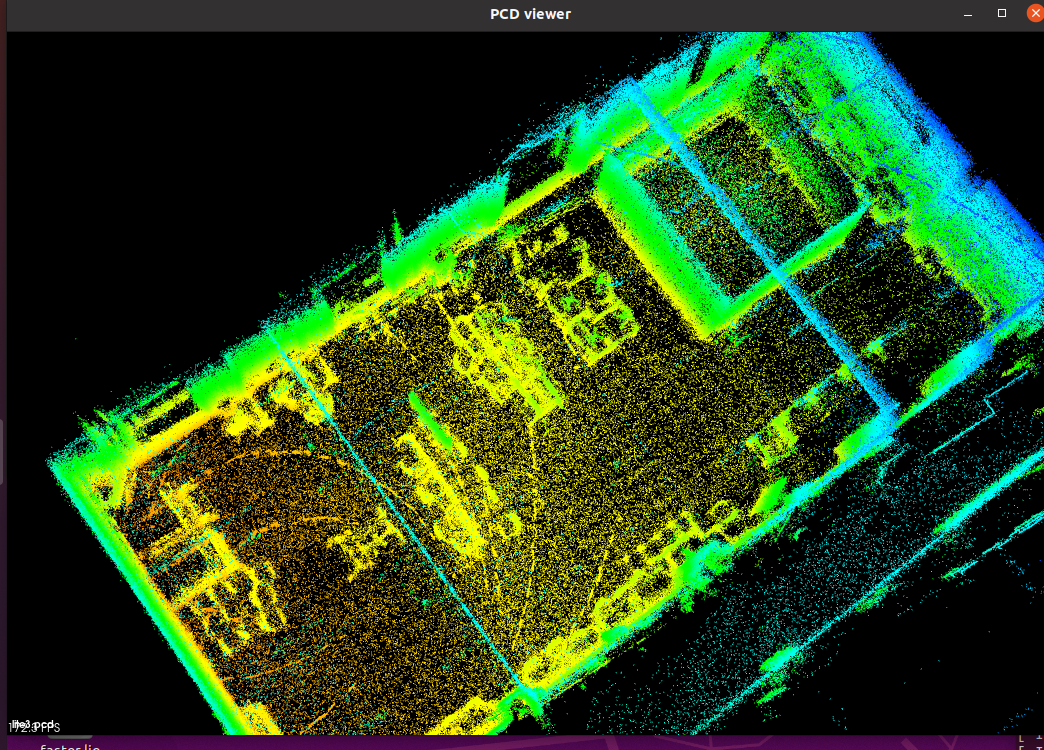Screen dimensions: 1044x750
Task: Select the 'faster lio' text below the viewer
Action: click(x=70, y=746)
